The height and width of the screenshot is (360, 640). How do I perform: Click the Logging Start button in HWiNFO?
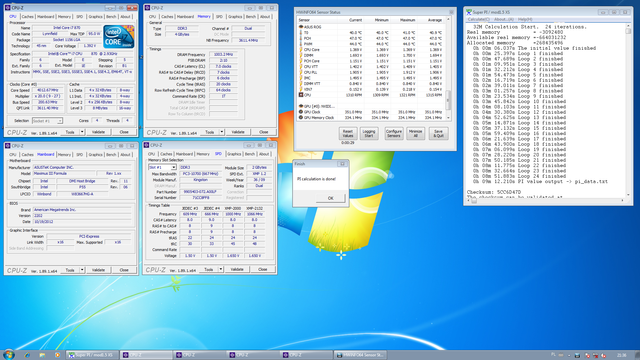pos(369,133)
